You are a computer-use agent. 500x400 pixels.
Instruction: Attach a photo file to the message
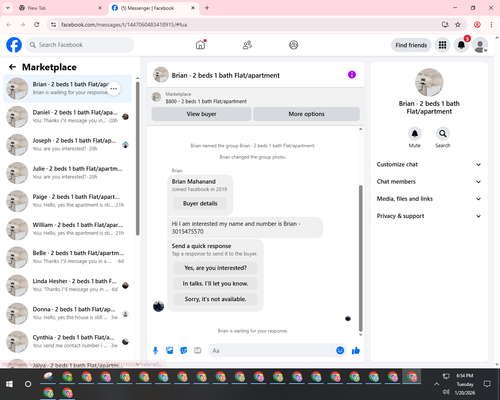click(170, 350)
